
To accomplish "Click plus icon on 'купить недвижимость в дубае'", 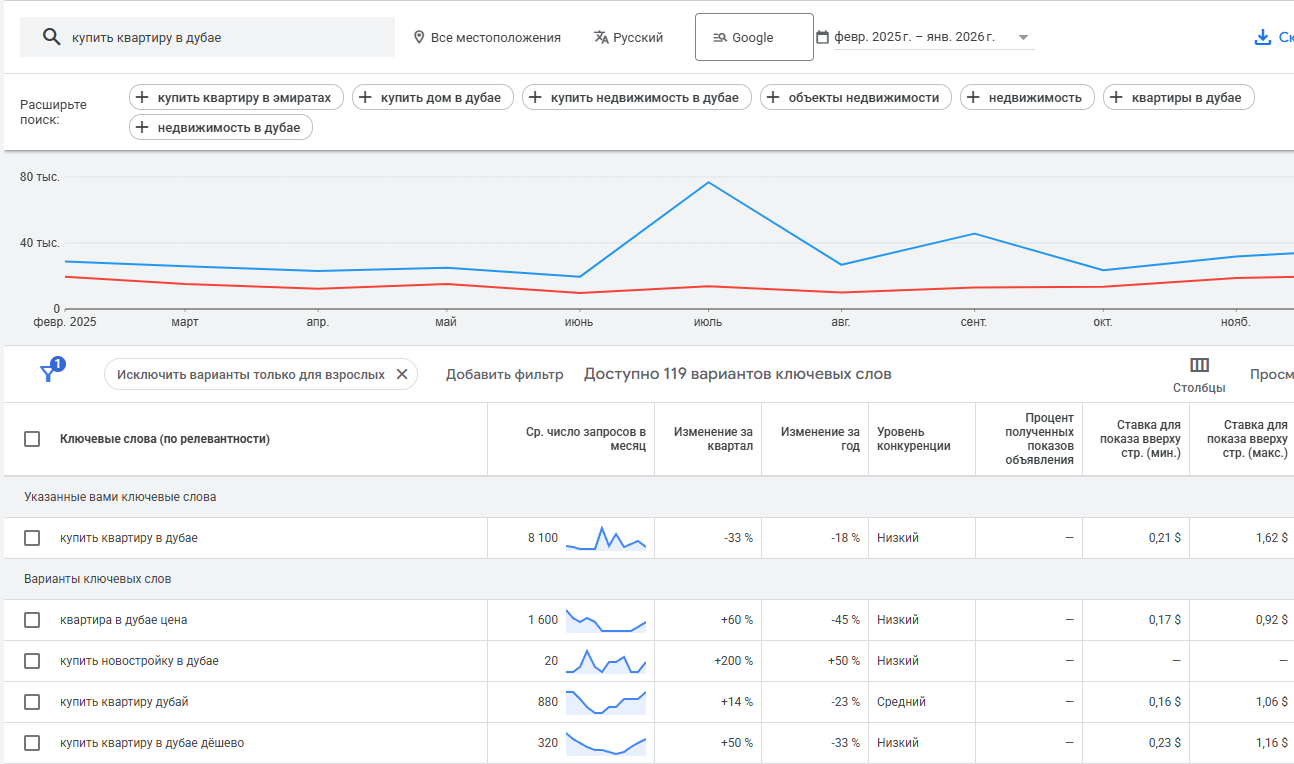I will [535, 97].
